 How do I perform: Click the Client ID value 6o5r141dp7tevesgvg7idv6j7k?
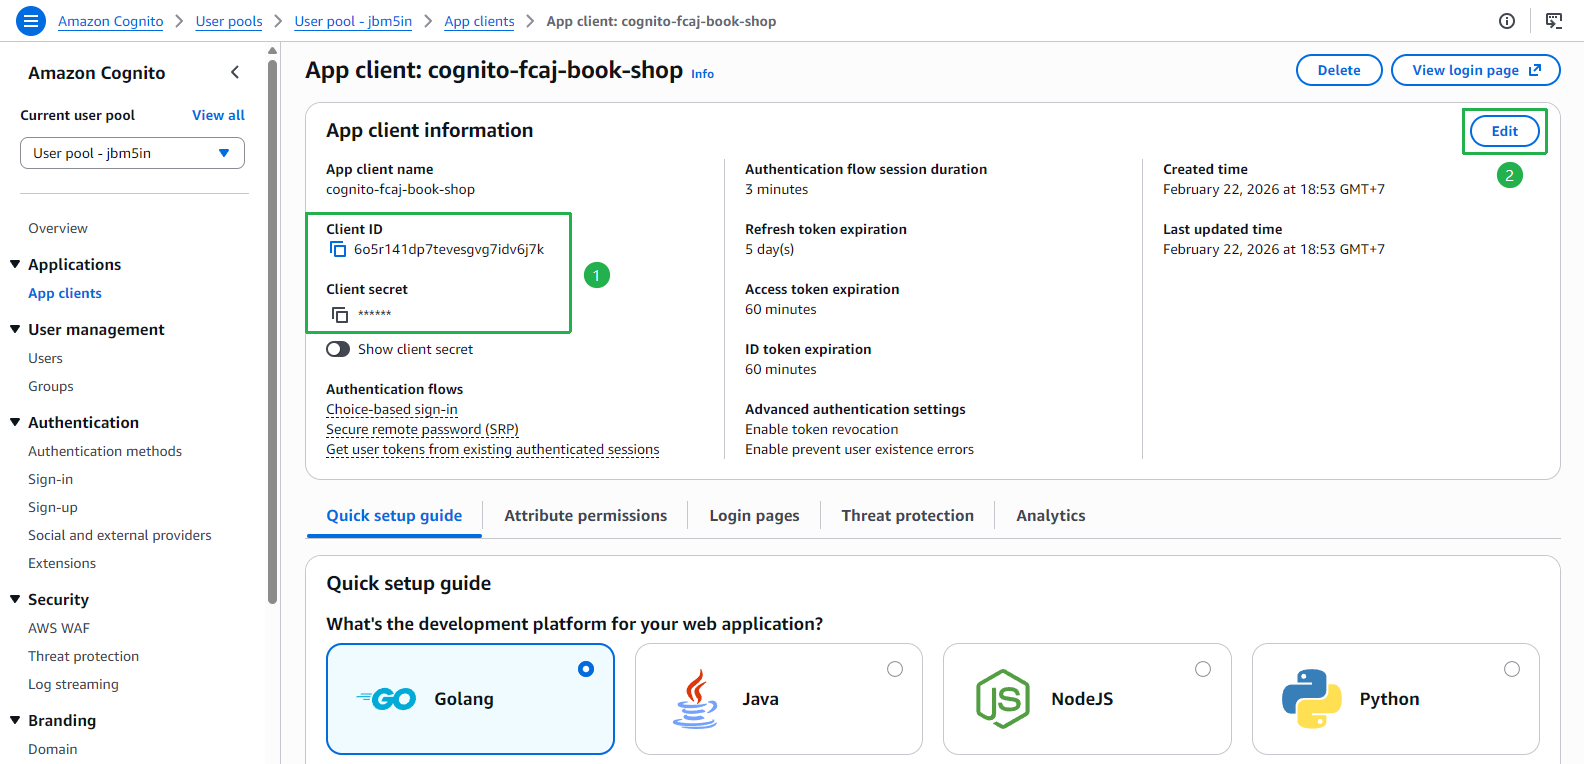pos(449,249)
